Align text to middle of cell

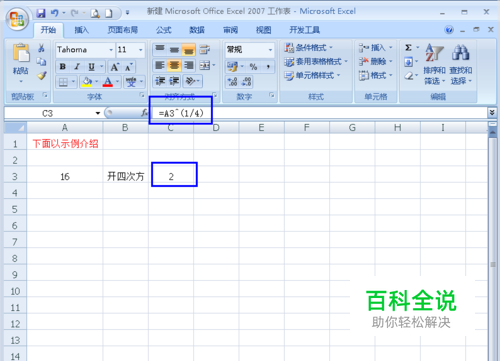[174, 49]
